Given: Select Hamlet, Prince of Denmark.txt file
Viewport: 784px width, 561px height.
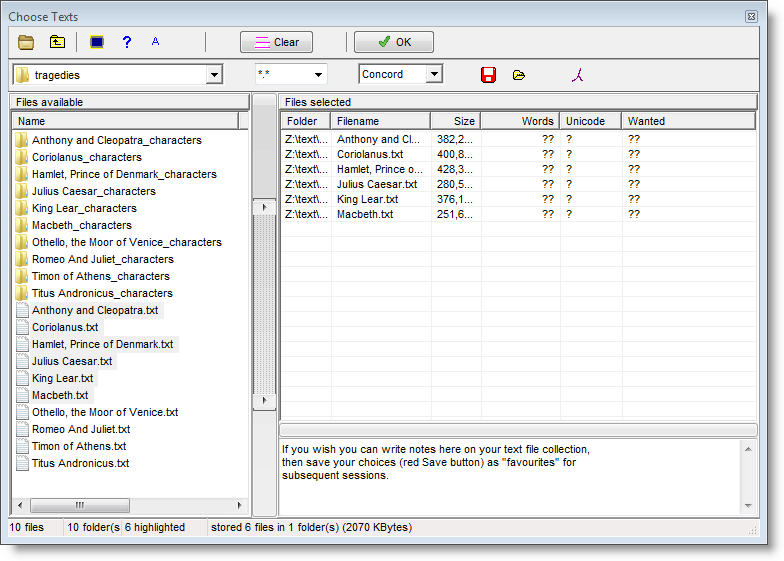Looking at the screenshot, I should pos(96,344).
